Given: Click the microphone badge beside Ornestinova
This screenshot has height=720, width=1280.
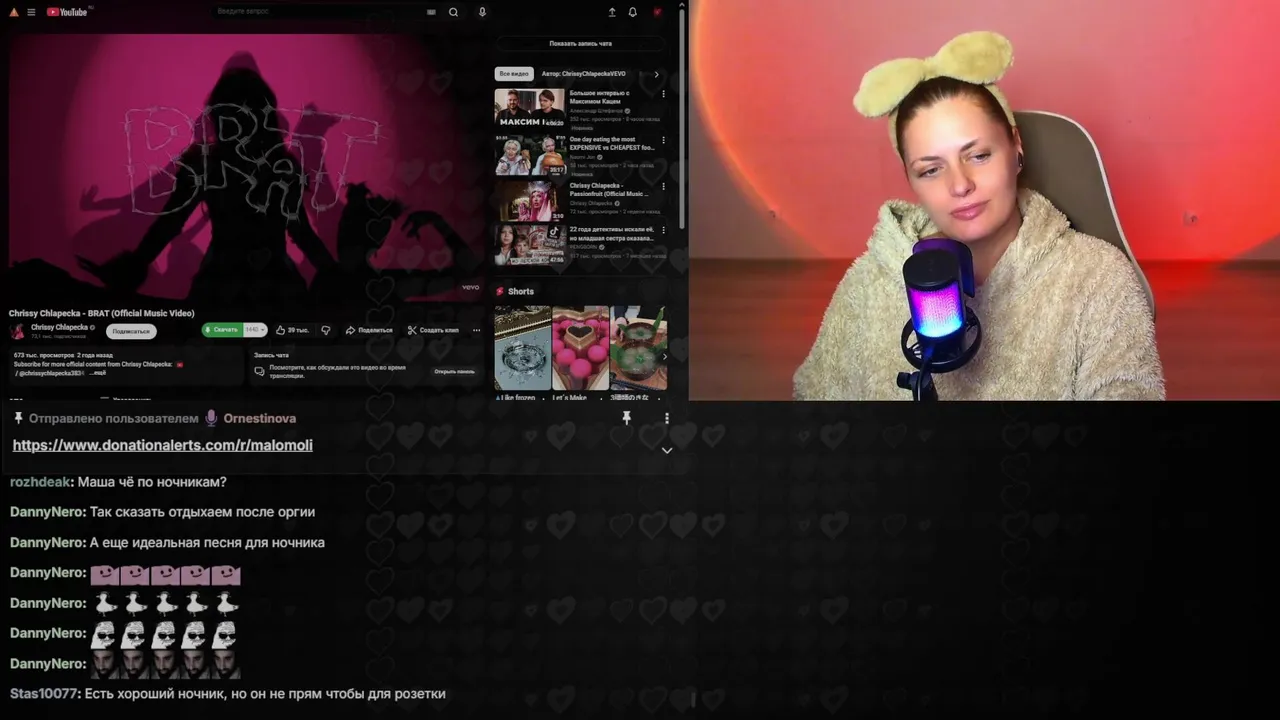Looking at the screenshot, I should [211, 418].
